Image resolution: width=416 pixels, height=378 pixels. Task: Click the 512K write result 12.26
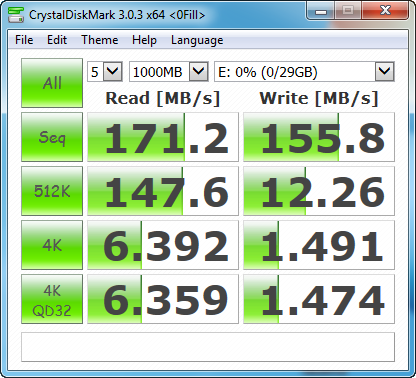tap(319, 191)
